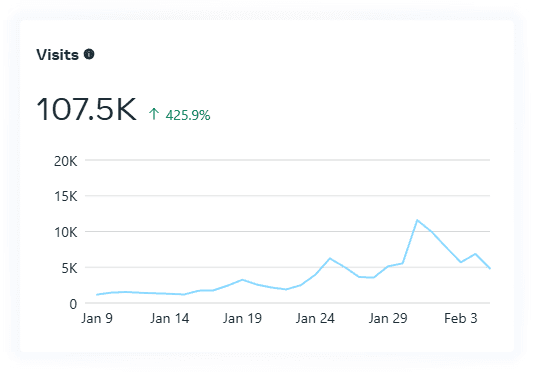Click the 425.9% growth percentage

tap(188, 115)
